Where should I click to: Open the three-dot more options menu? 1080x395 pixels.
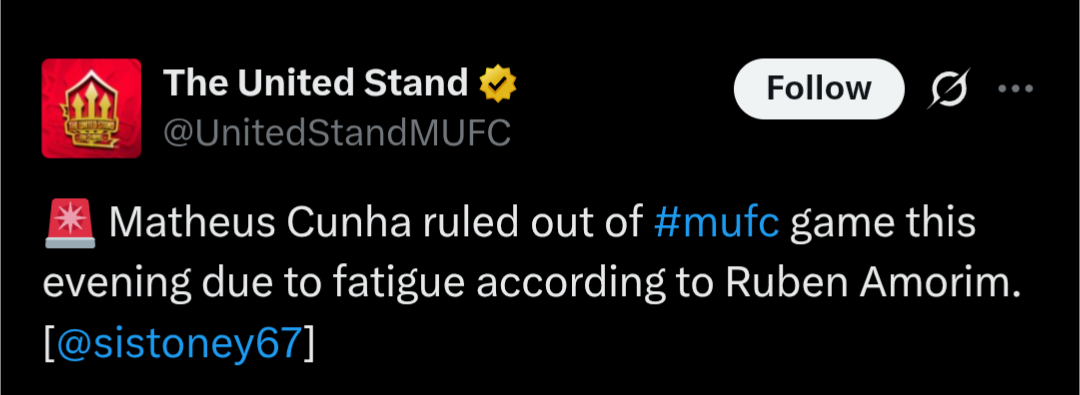click(x=1016, y=88)
